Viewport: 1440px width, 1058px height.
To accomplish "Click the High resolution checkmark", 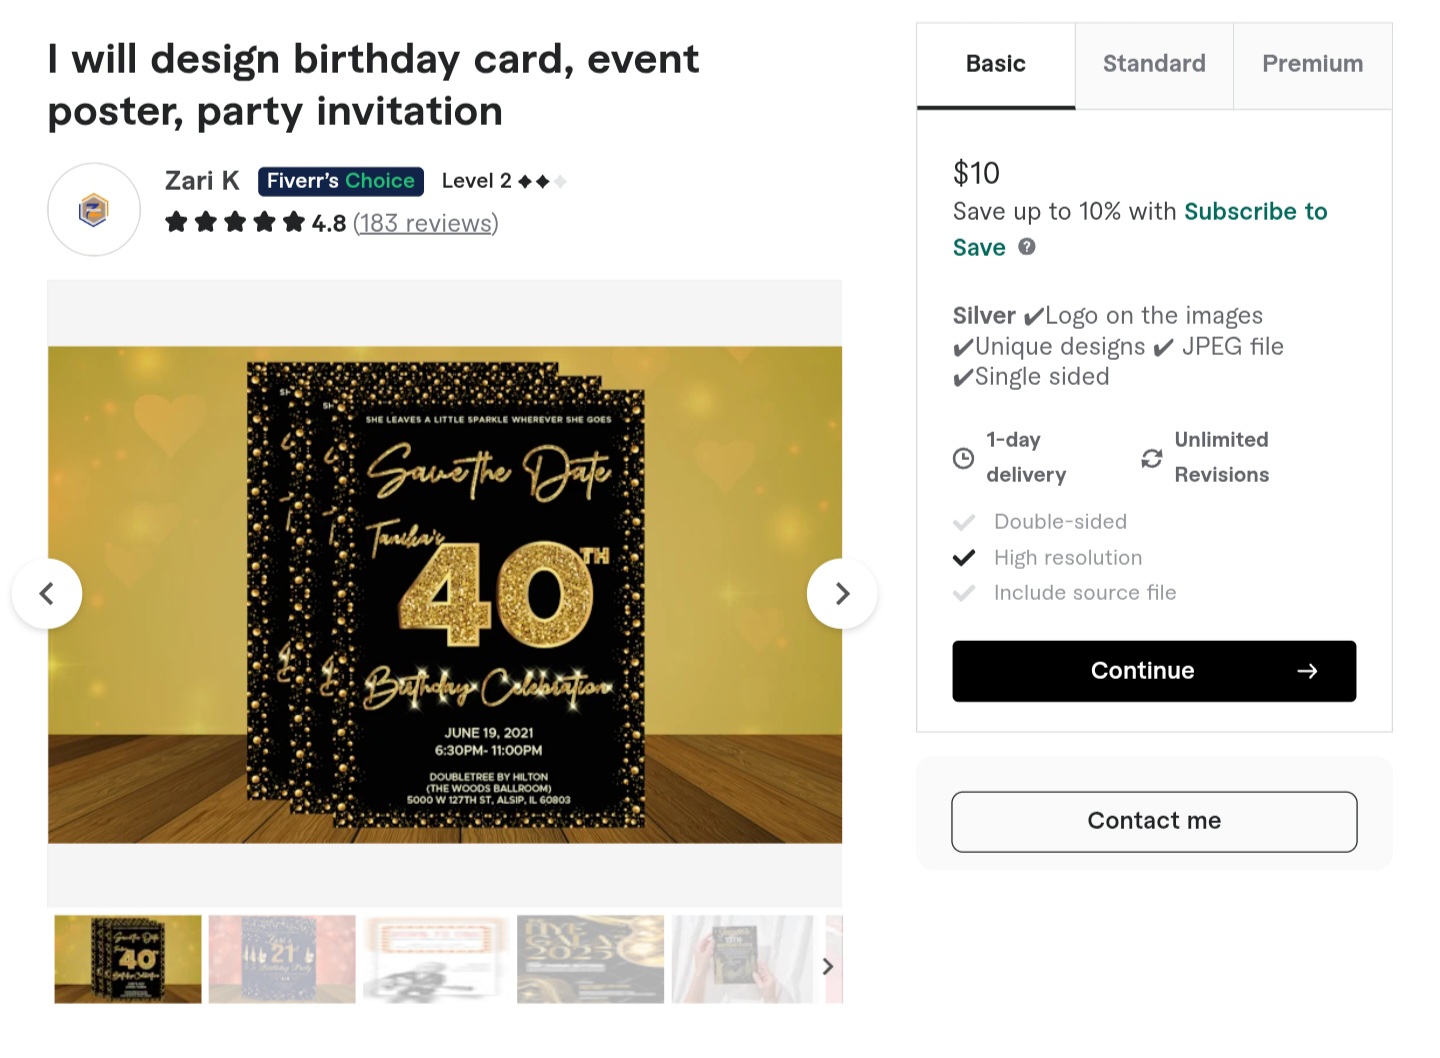I will click(964, 557).
